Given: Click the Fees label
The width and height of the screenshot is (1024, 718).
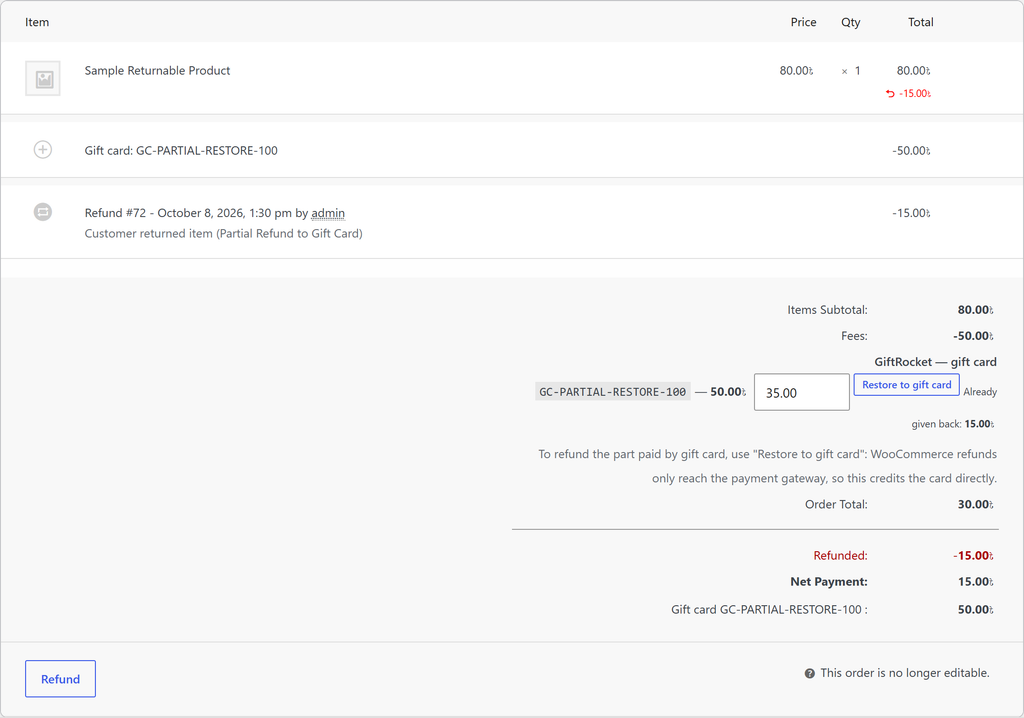Looking at the screenshot, I should coord(854,336).
